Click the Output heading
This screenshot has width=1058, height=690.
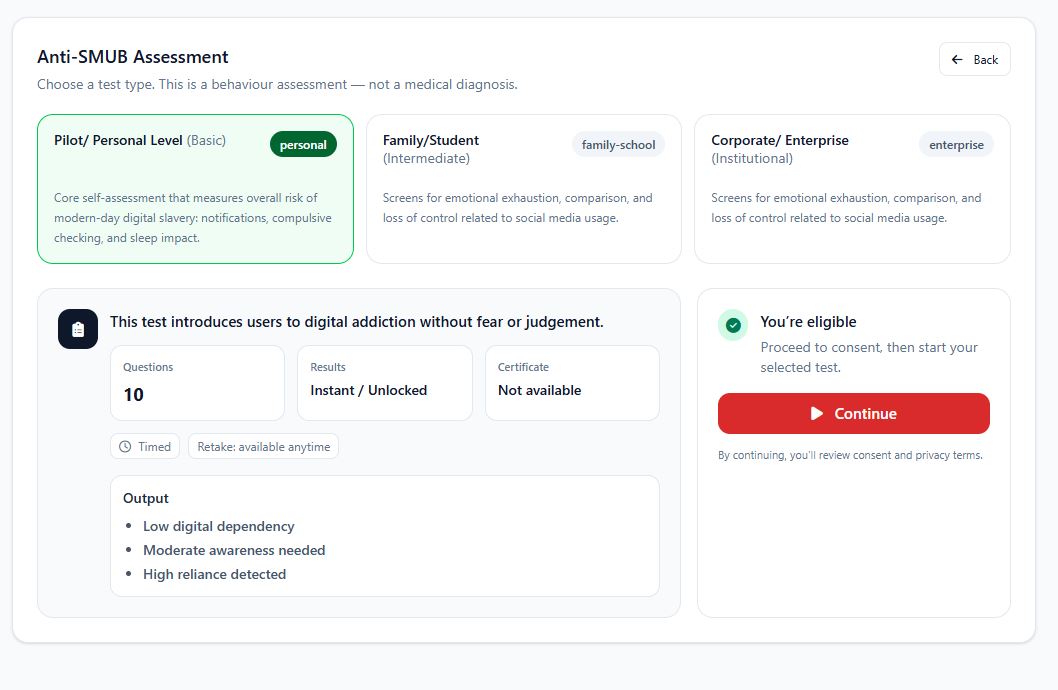click(x=146, y=498)
